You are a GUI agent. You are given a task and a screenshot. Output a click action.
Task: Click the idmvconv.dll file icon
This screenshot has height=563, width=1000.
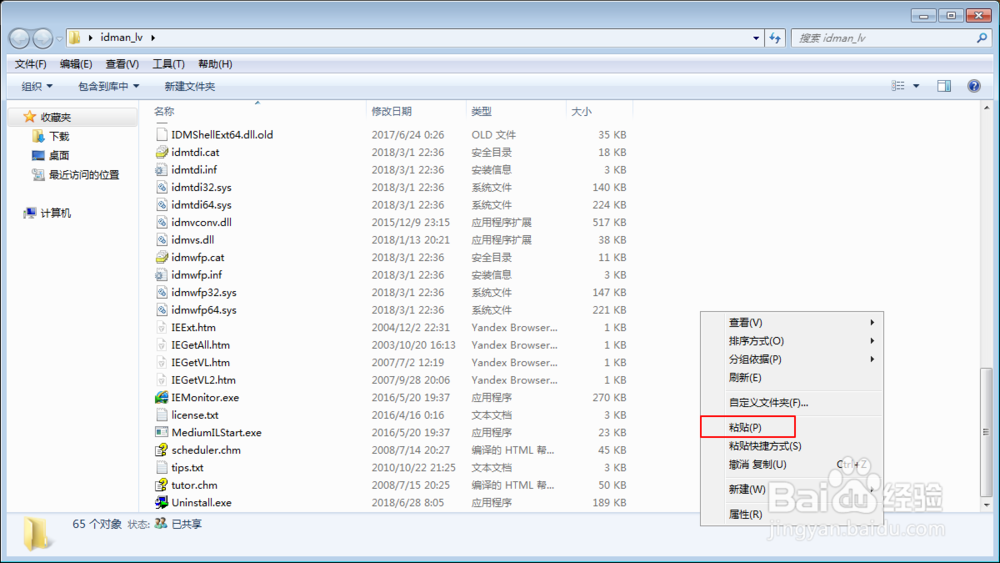tap(162, 223)
